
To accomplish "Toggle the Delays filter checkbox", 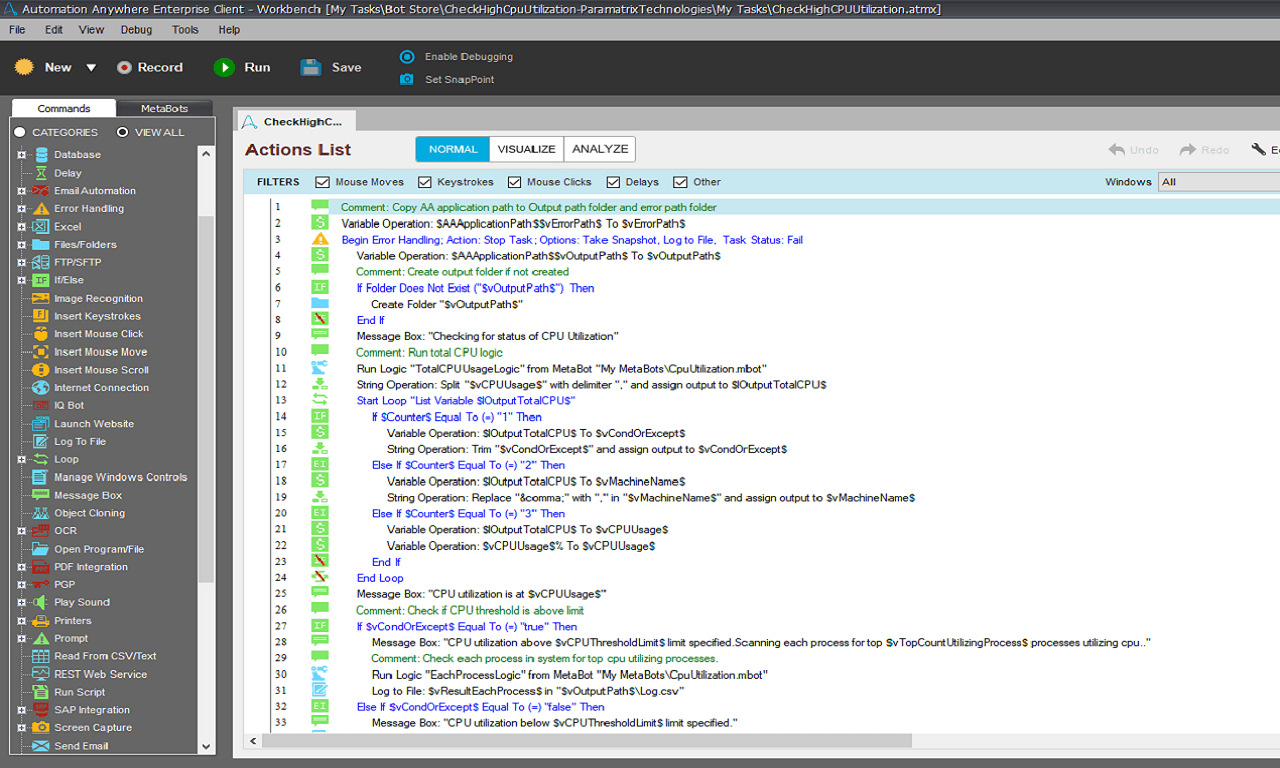I will pos(613,182).
